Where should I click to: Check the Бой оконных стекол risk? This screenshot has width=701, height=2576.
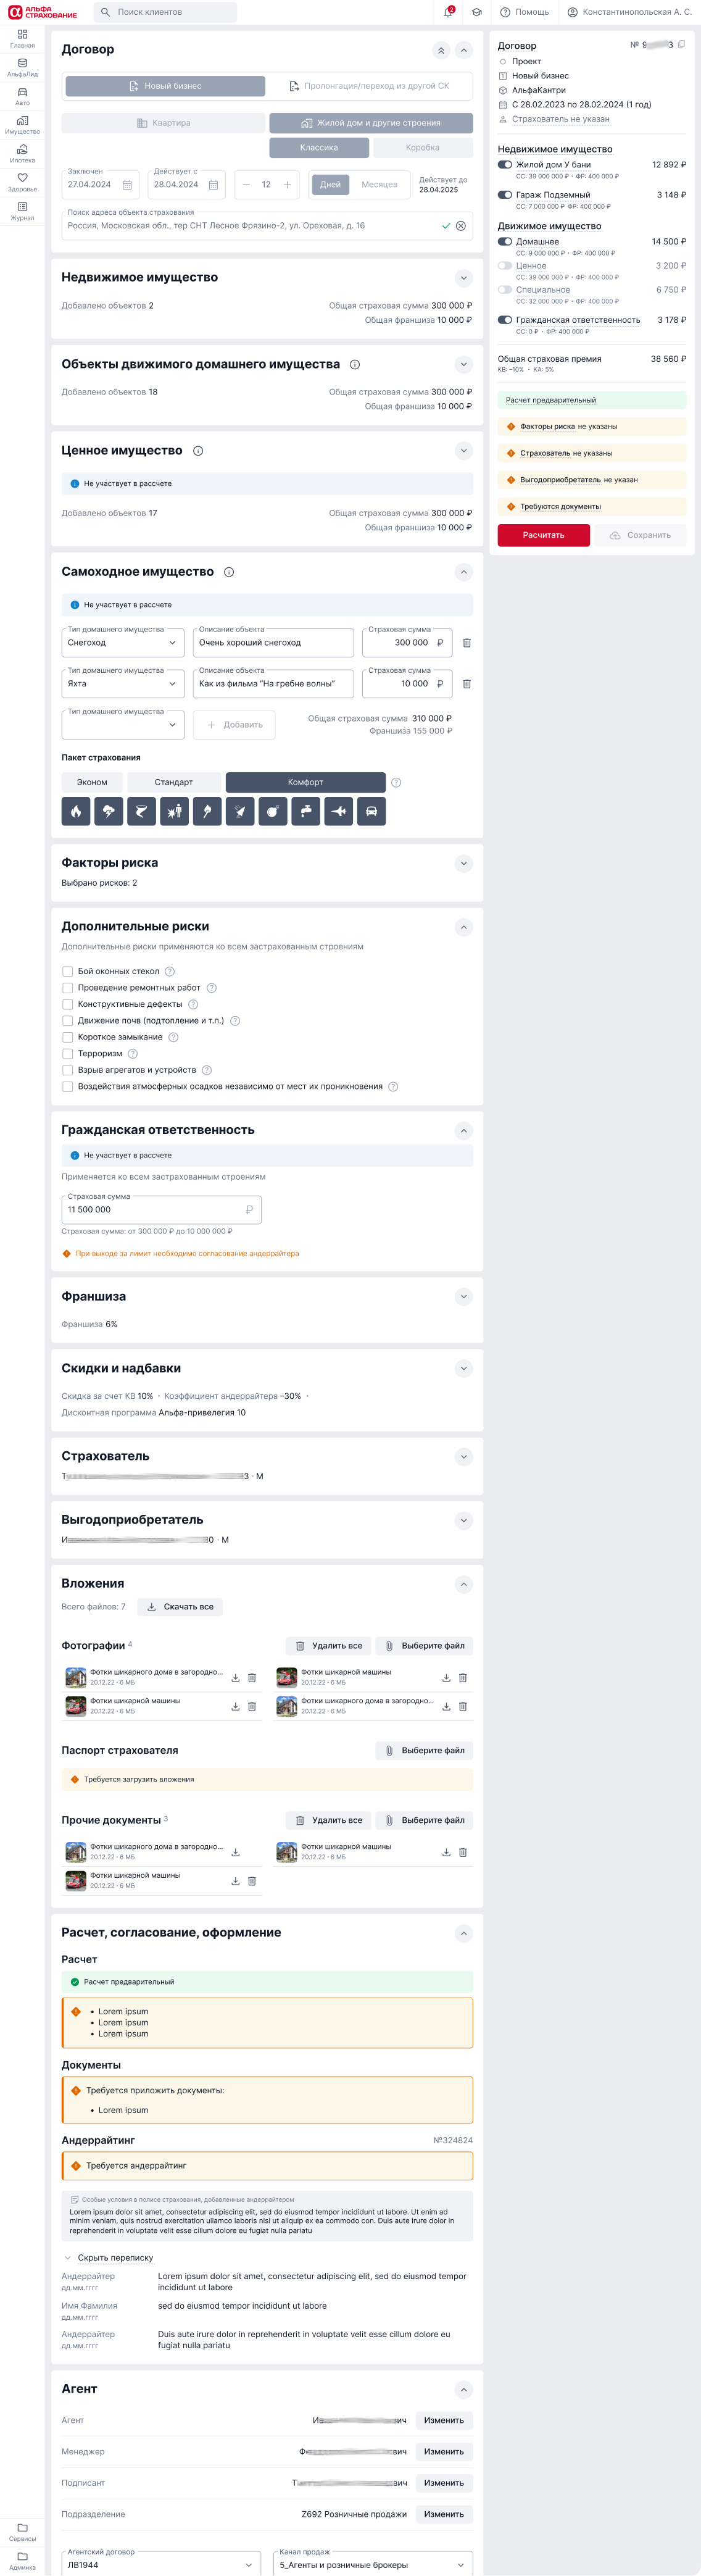pos(68,970)
